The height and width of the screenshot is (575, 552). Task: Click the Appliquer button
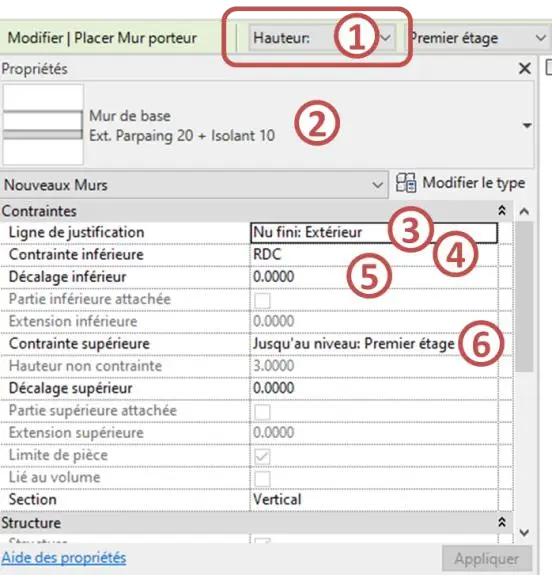tap(487, 559)
